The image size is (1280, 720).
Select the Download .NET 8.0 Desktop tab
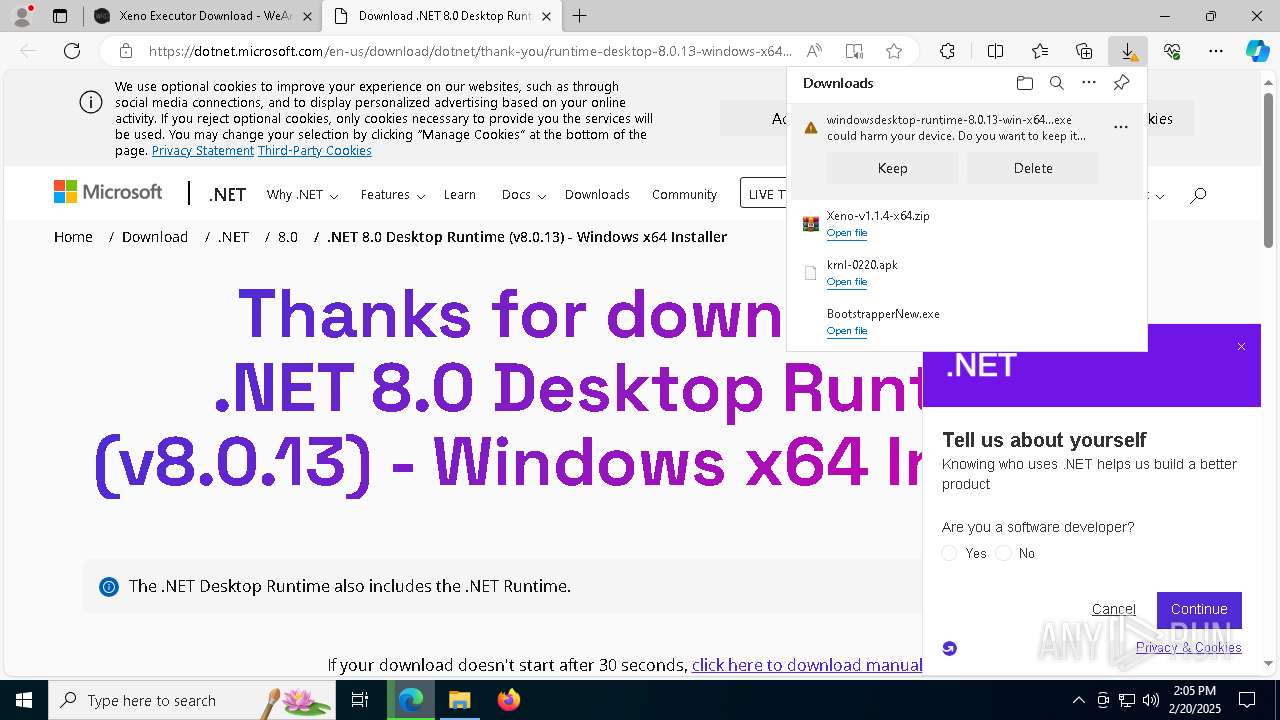tap(443, 16)
